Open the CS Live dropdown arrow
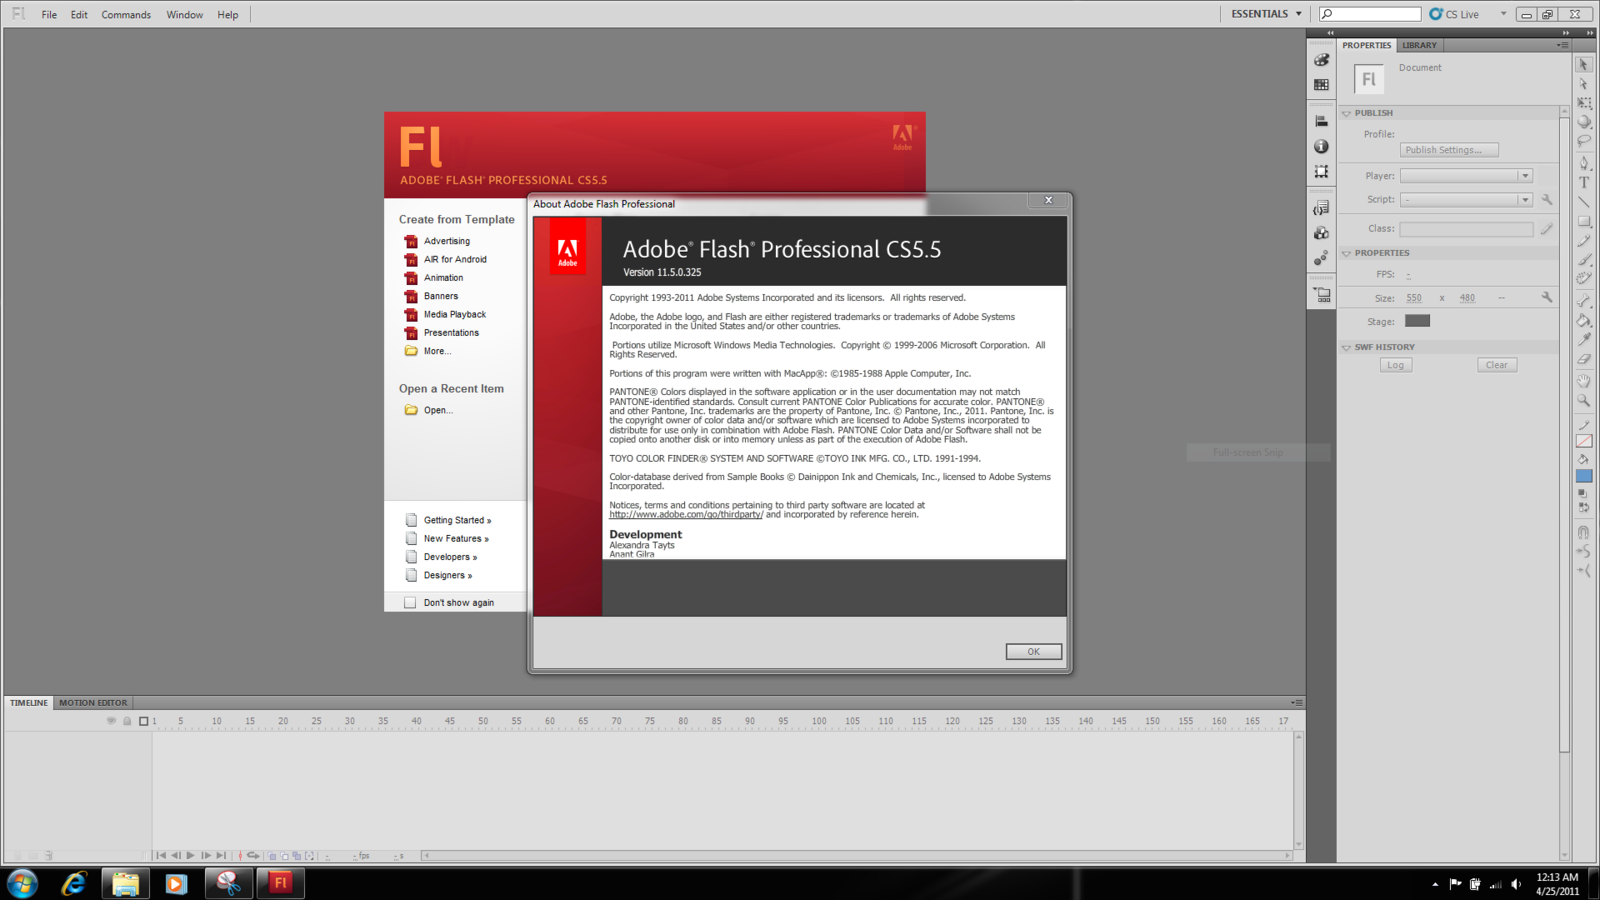The image size is (1600, 900). (1503, 14)
